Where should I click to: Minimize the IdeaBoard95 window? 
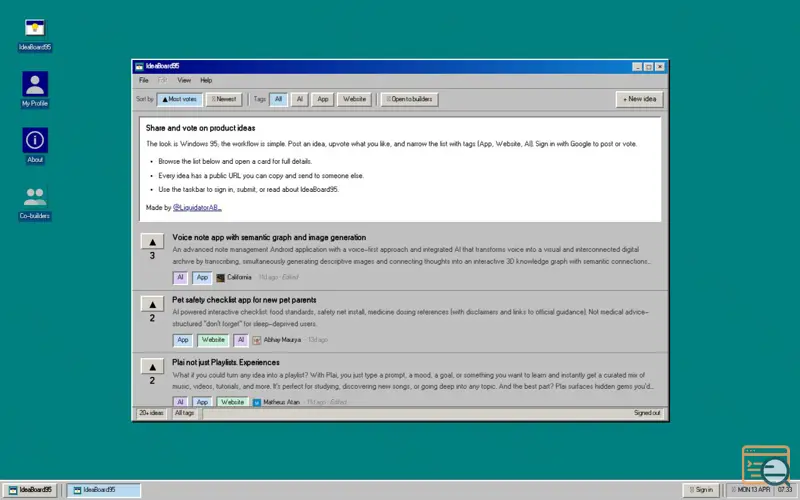[x=637, y=67]
